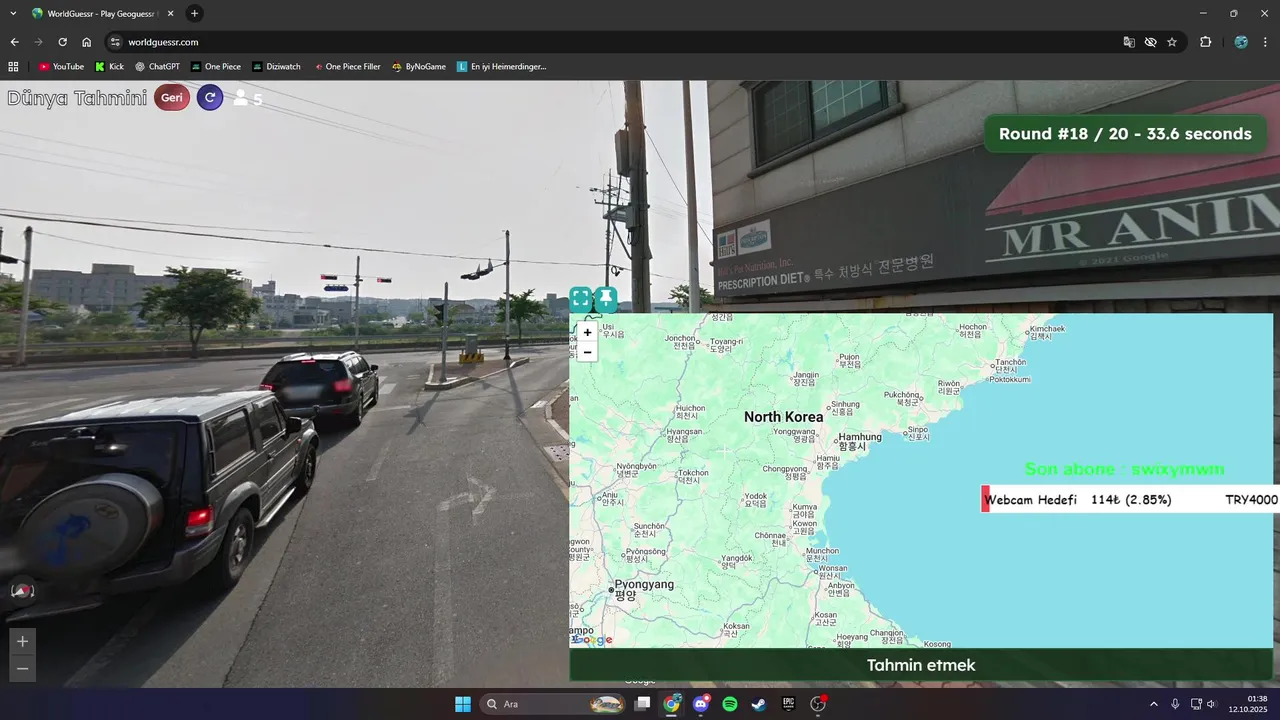This screenshot has height=720, width=1280.
Task: Click Pyongyang on the guess map
Action: pyautogui.click(x=643, y=589)
